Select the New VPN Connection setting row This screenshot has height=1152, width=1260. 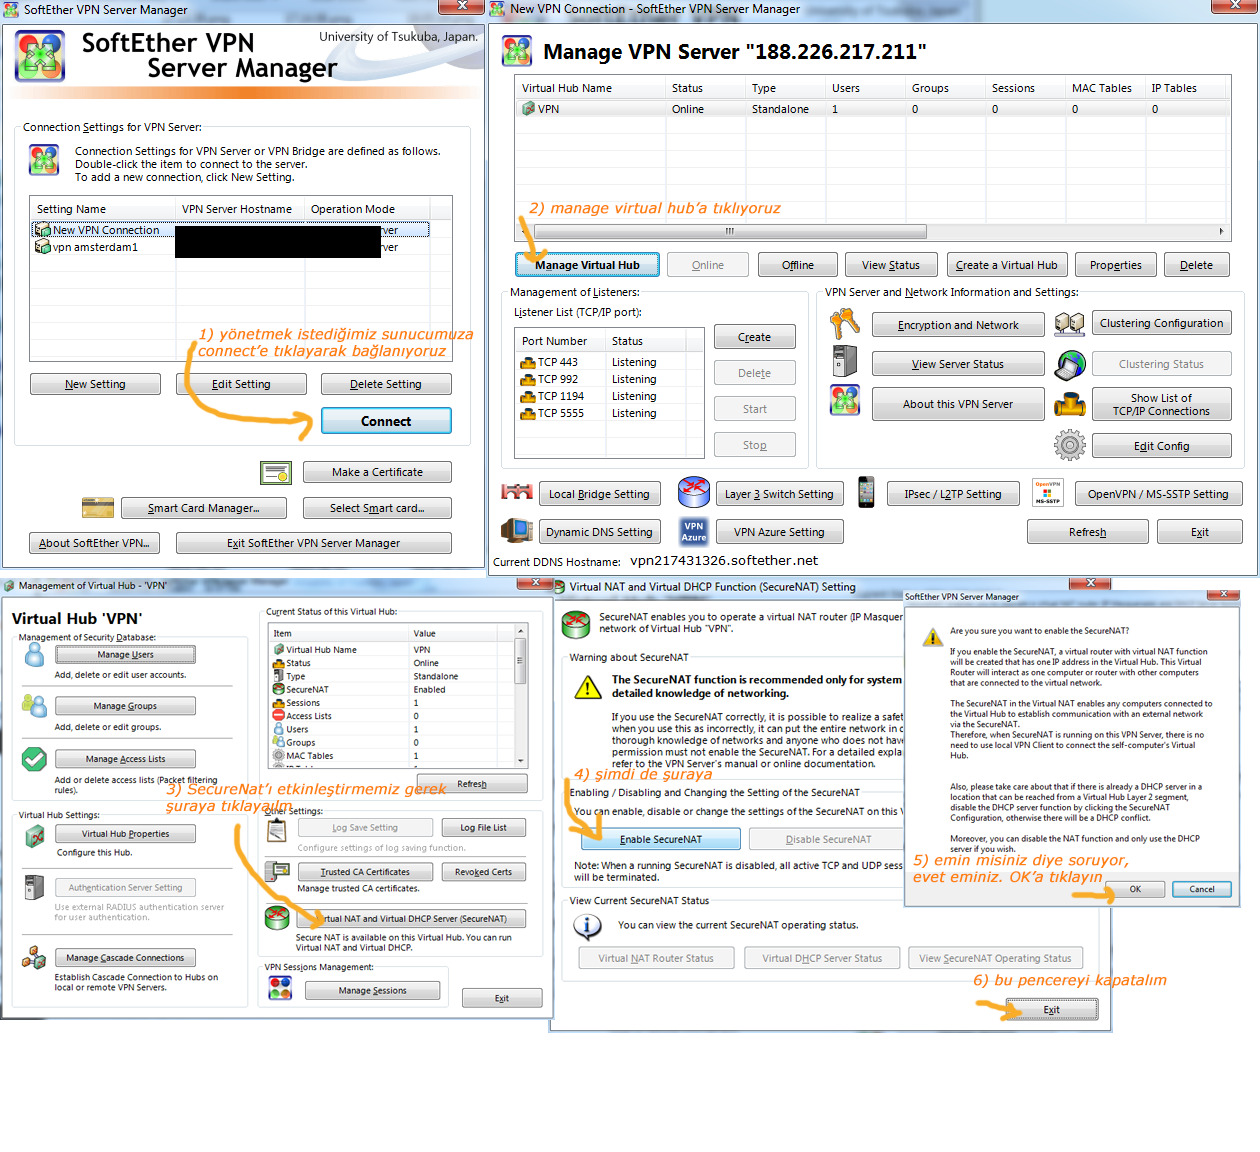[231, 230]
